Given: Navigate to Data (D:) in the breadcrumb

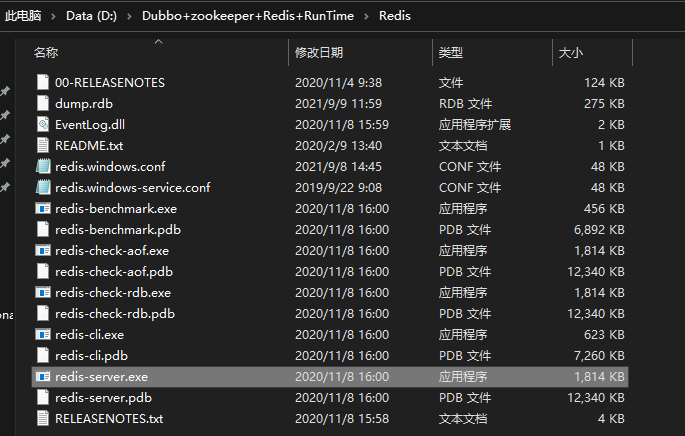Looking at the screenshot, I should point(91,16).
